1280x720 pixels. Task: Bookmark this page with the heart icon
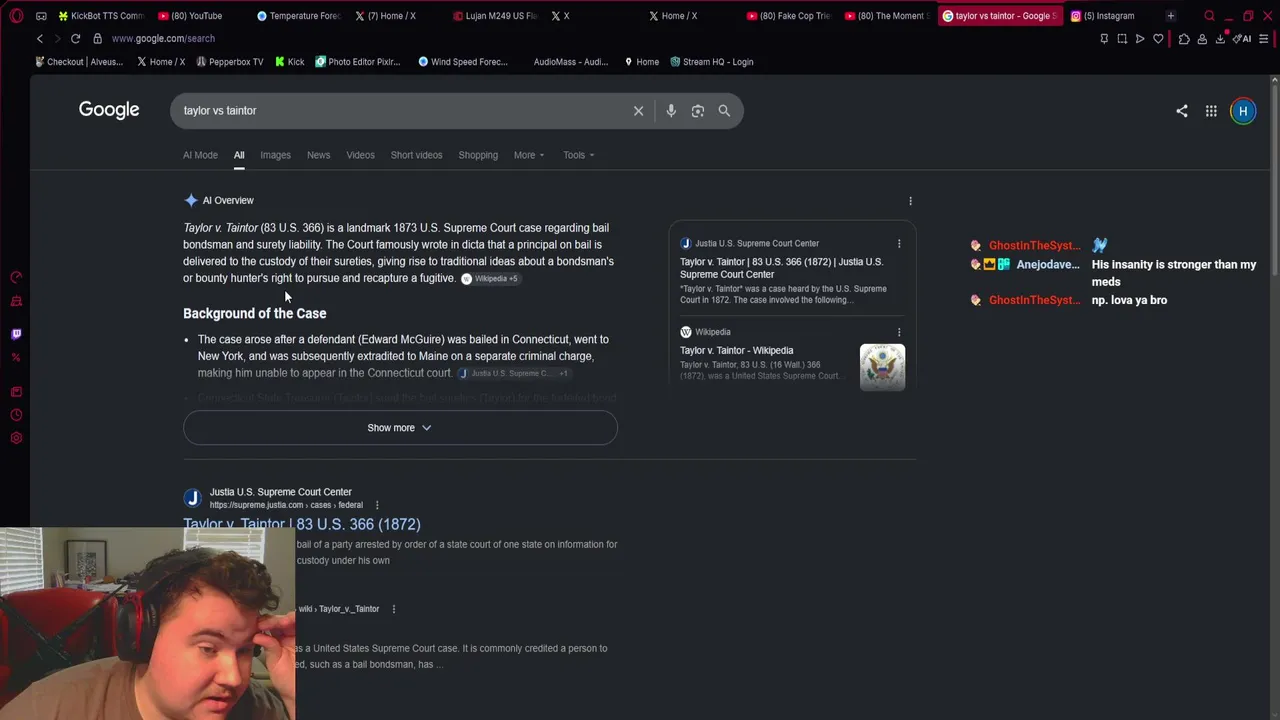tap(1158, 38)
